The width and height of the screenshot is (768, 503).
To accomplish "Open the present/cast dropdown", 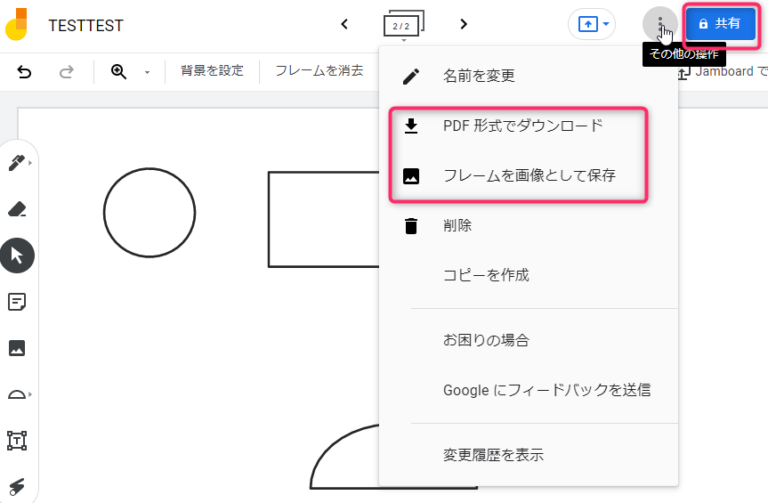I will (591, 23).
